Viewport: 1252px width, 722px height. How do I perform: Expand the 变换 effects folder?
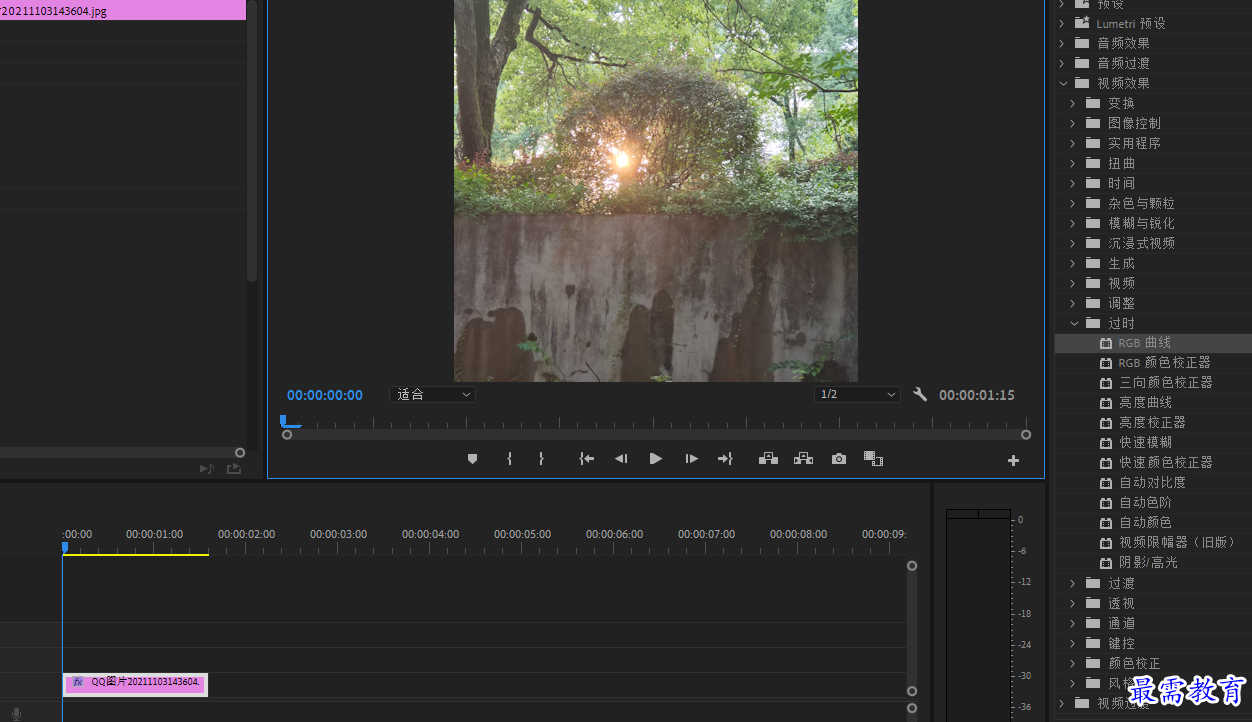[1073, 103]
